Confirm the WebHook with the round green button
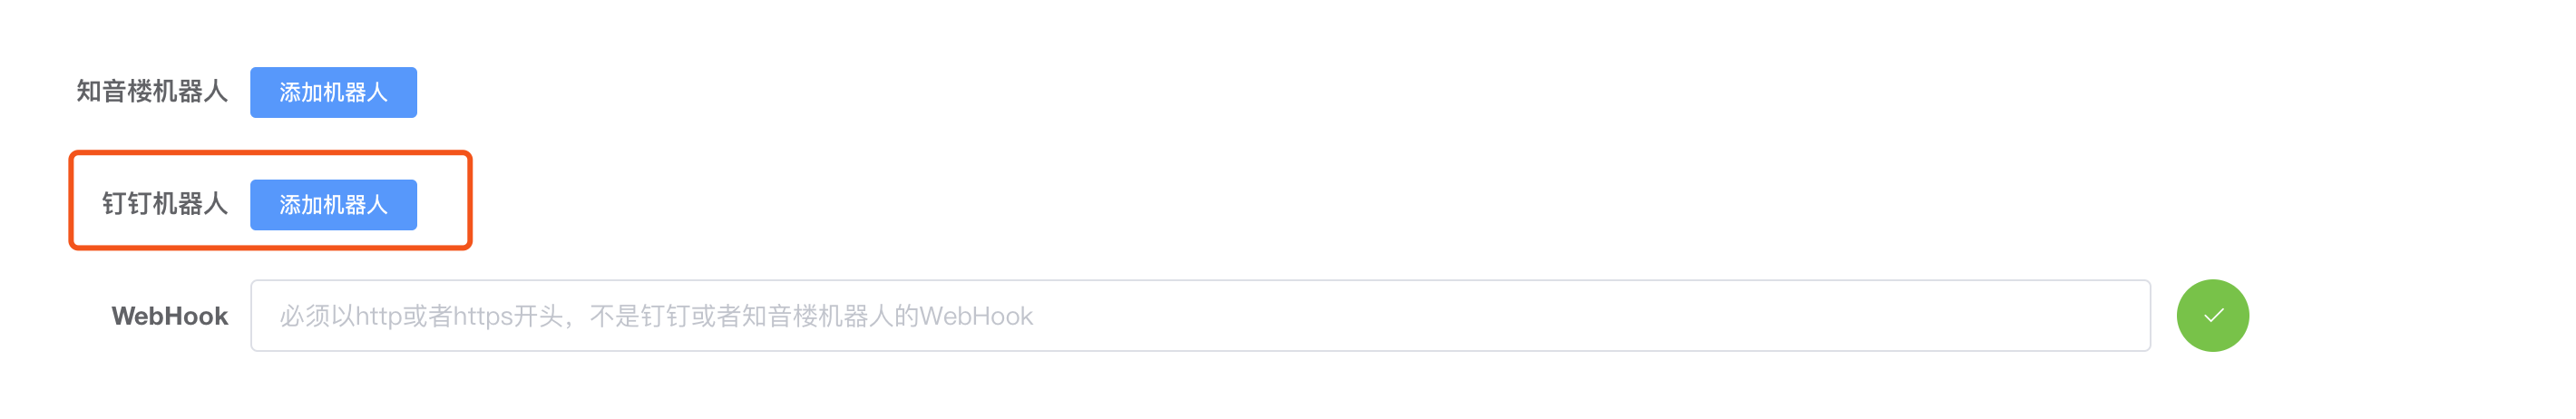The height and width of the screenshot is (419, 2576). (x=2212, y=316)
